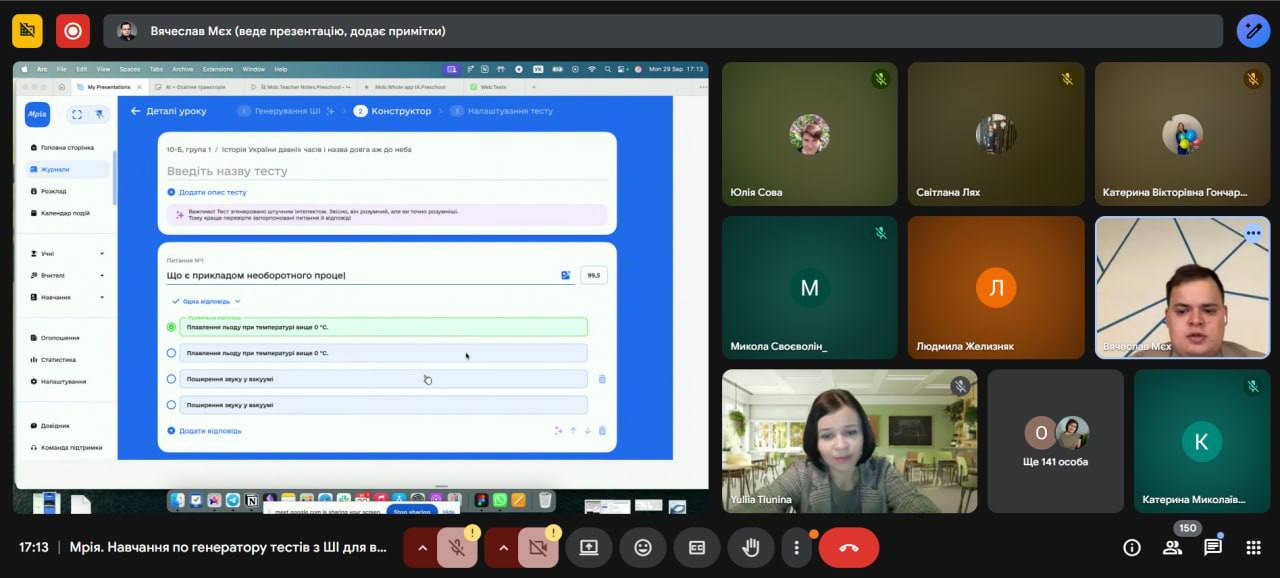Show the people list with 150 badge
Image resolution: width=1280 pixels, height=578 pixels.
(x=1172, y=547)
